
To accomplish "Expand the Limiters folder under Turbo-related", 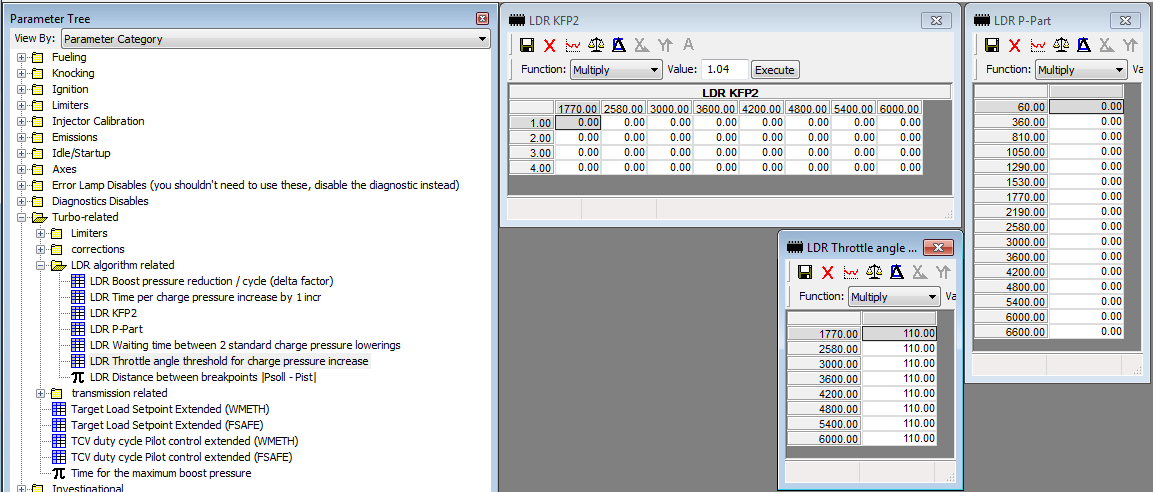I will [40, 234].
